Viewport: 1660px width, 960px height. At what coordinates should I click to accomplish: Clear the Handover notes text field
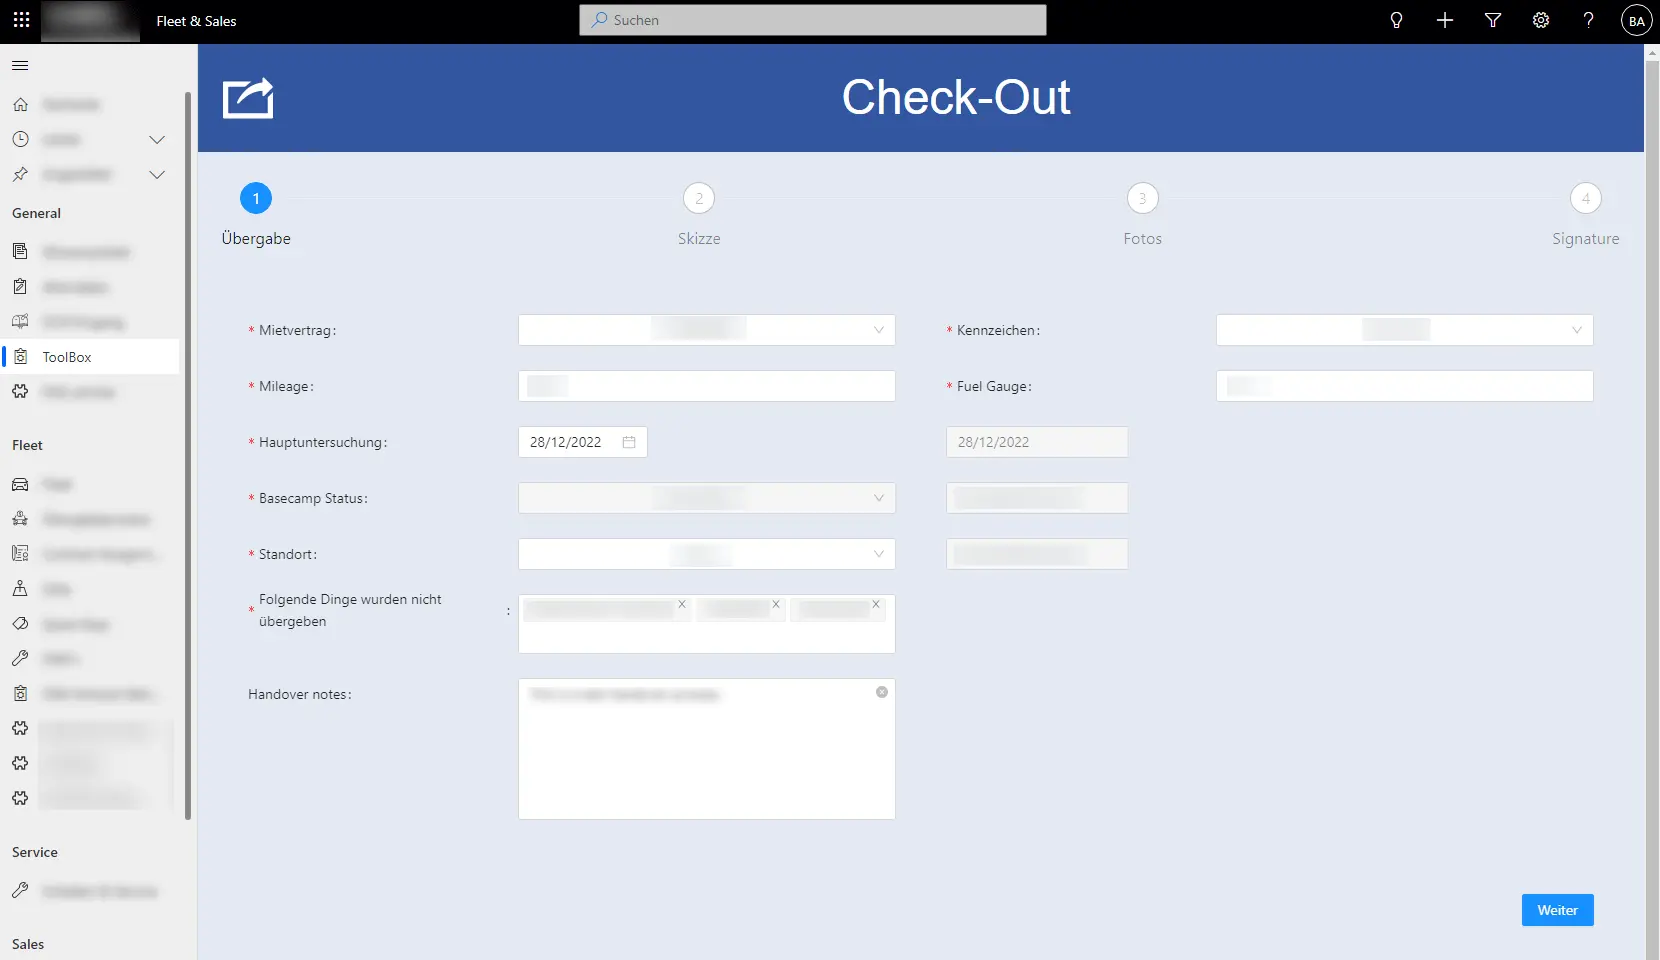(x=881, y=692)
